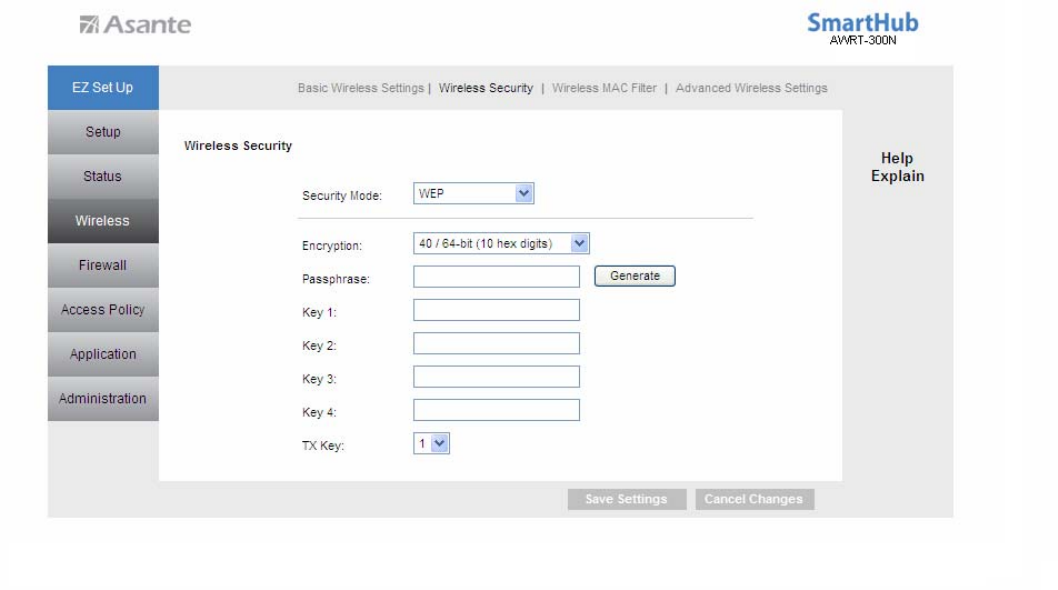Click the Save Settings button
1058x590 pixels.
coord(626,499)
